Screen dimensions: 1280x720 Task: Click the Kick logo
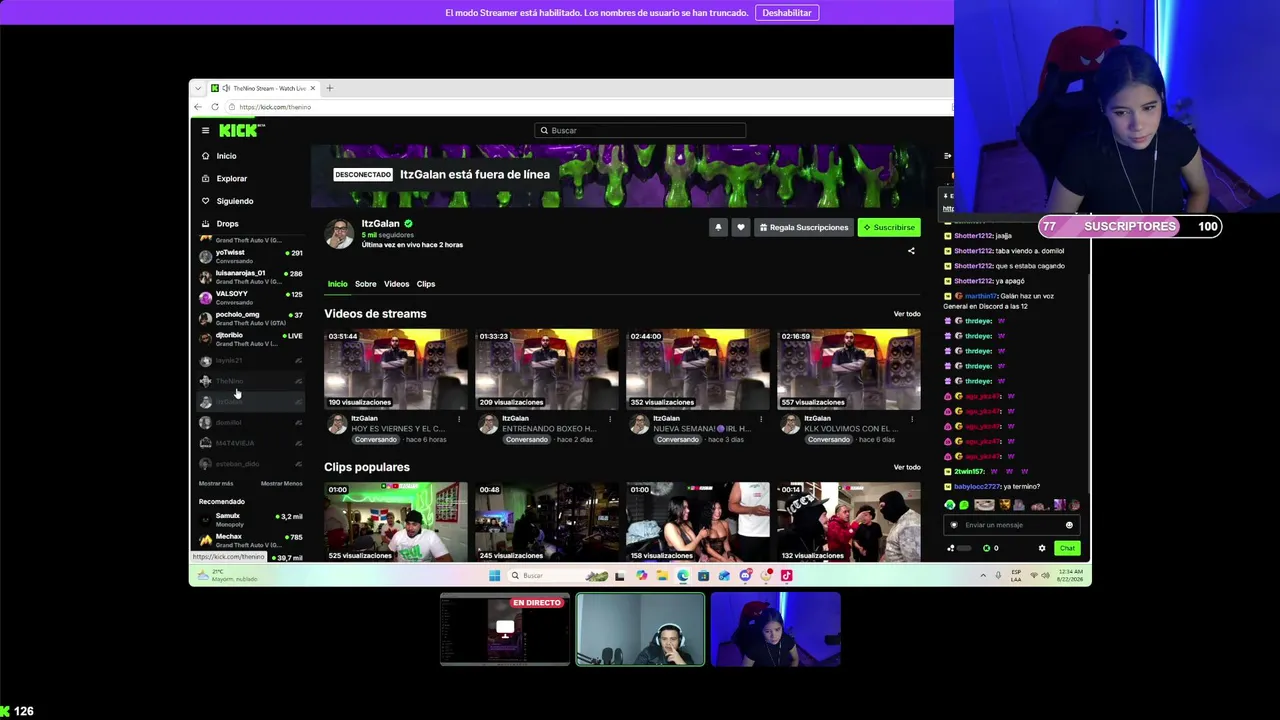240,130
